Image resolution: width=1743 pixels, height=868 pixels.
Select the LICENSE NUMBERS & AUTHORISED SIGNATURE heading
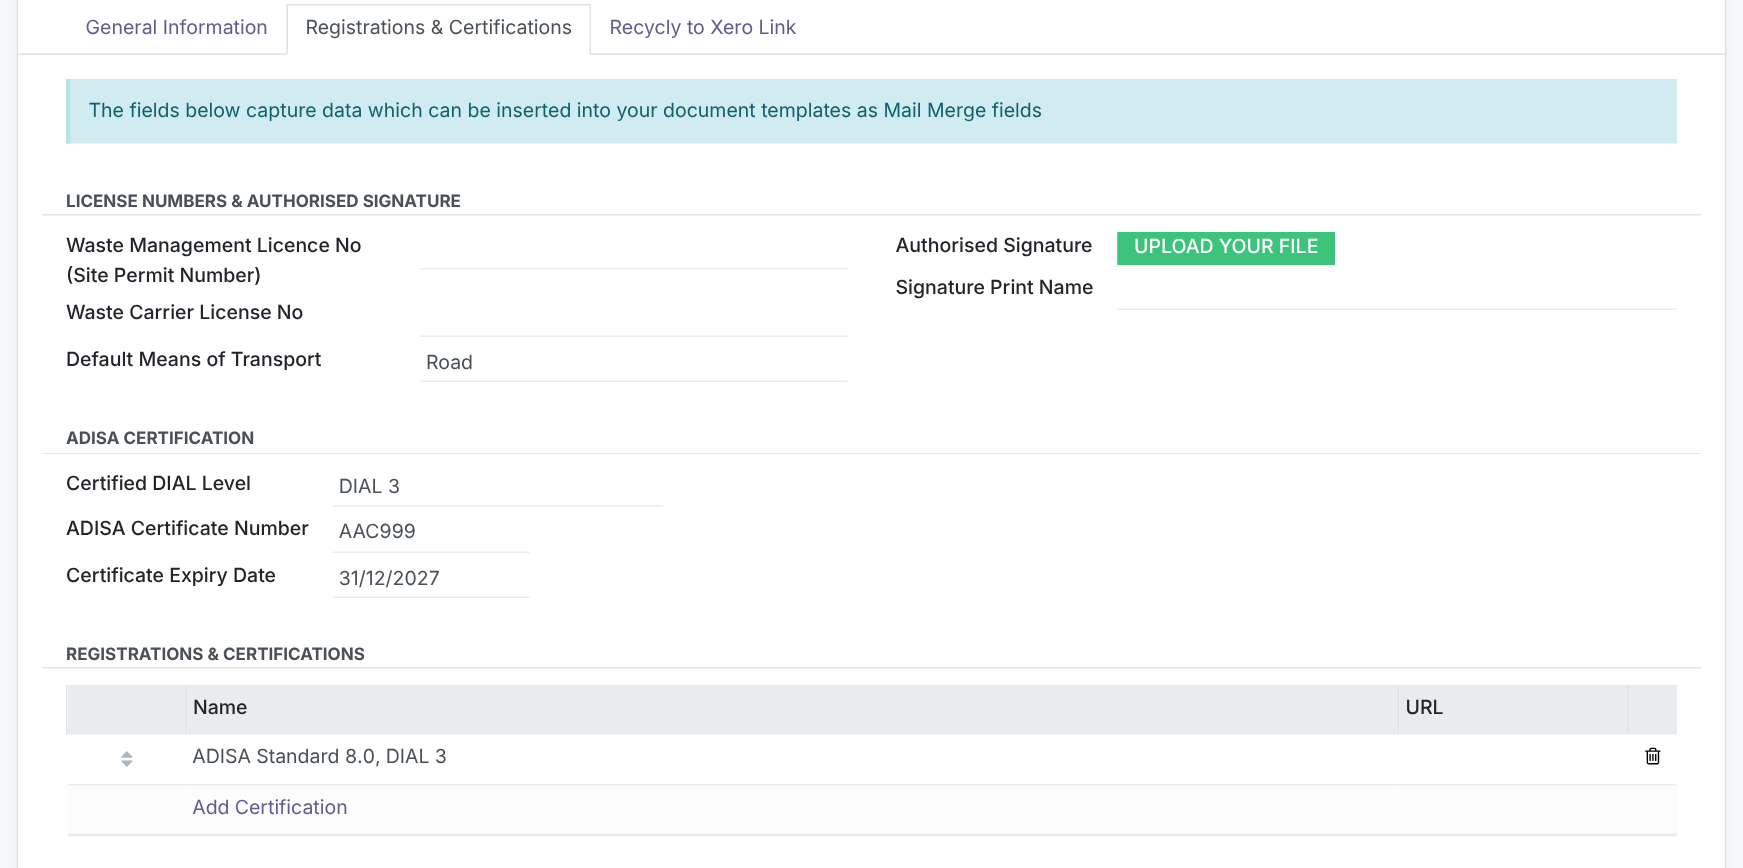(x=263, y=201)
